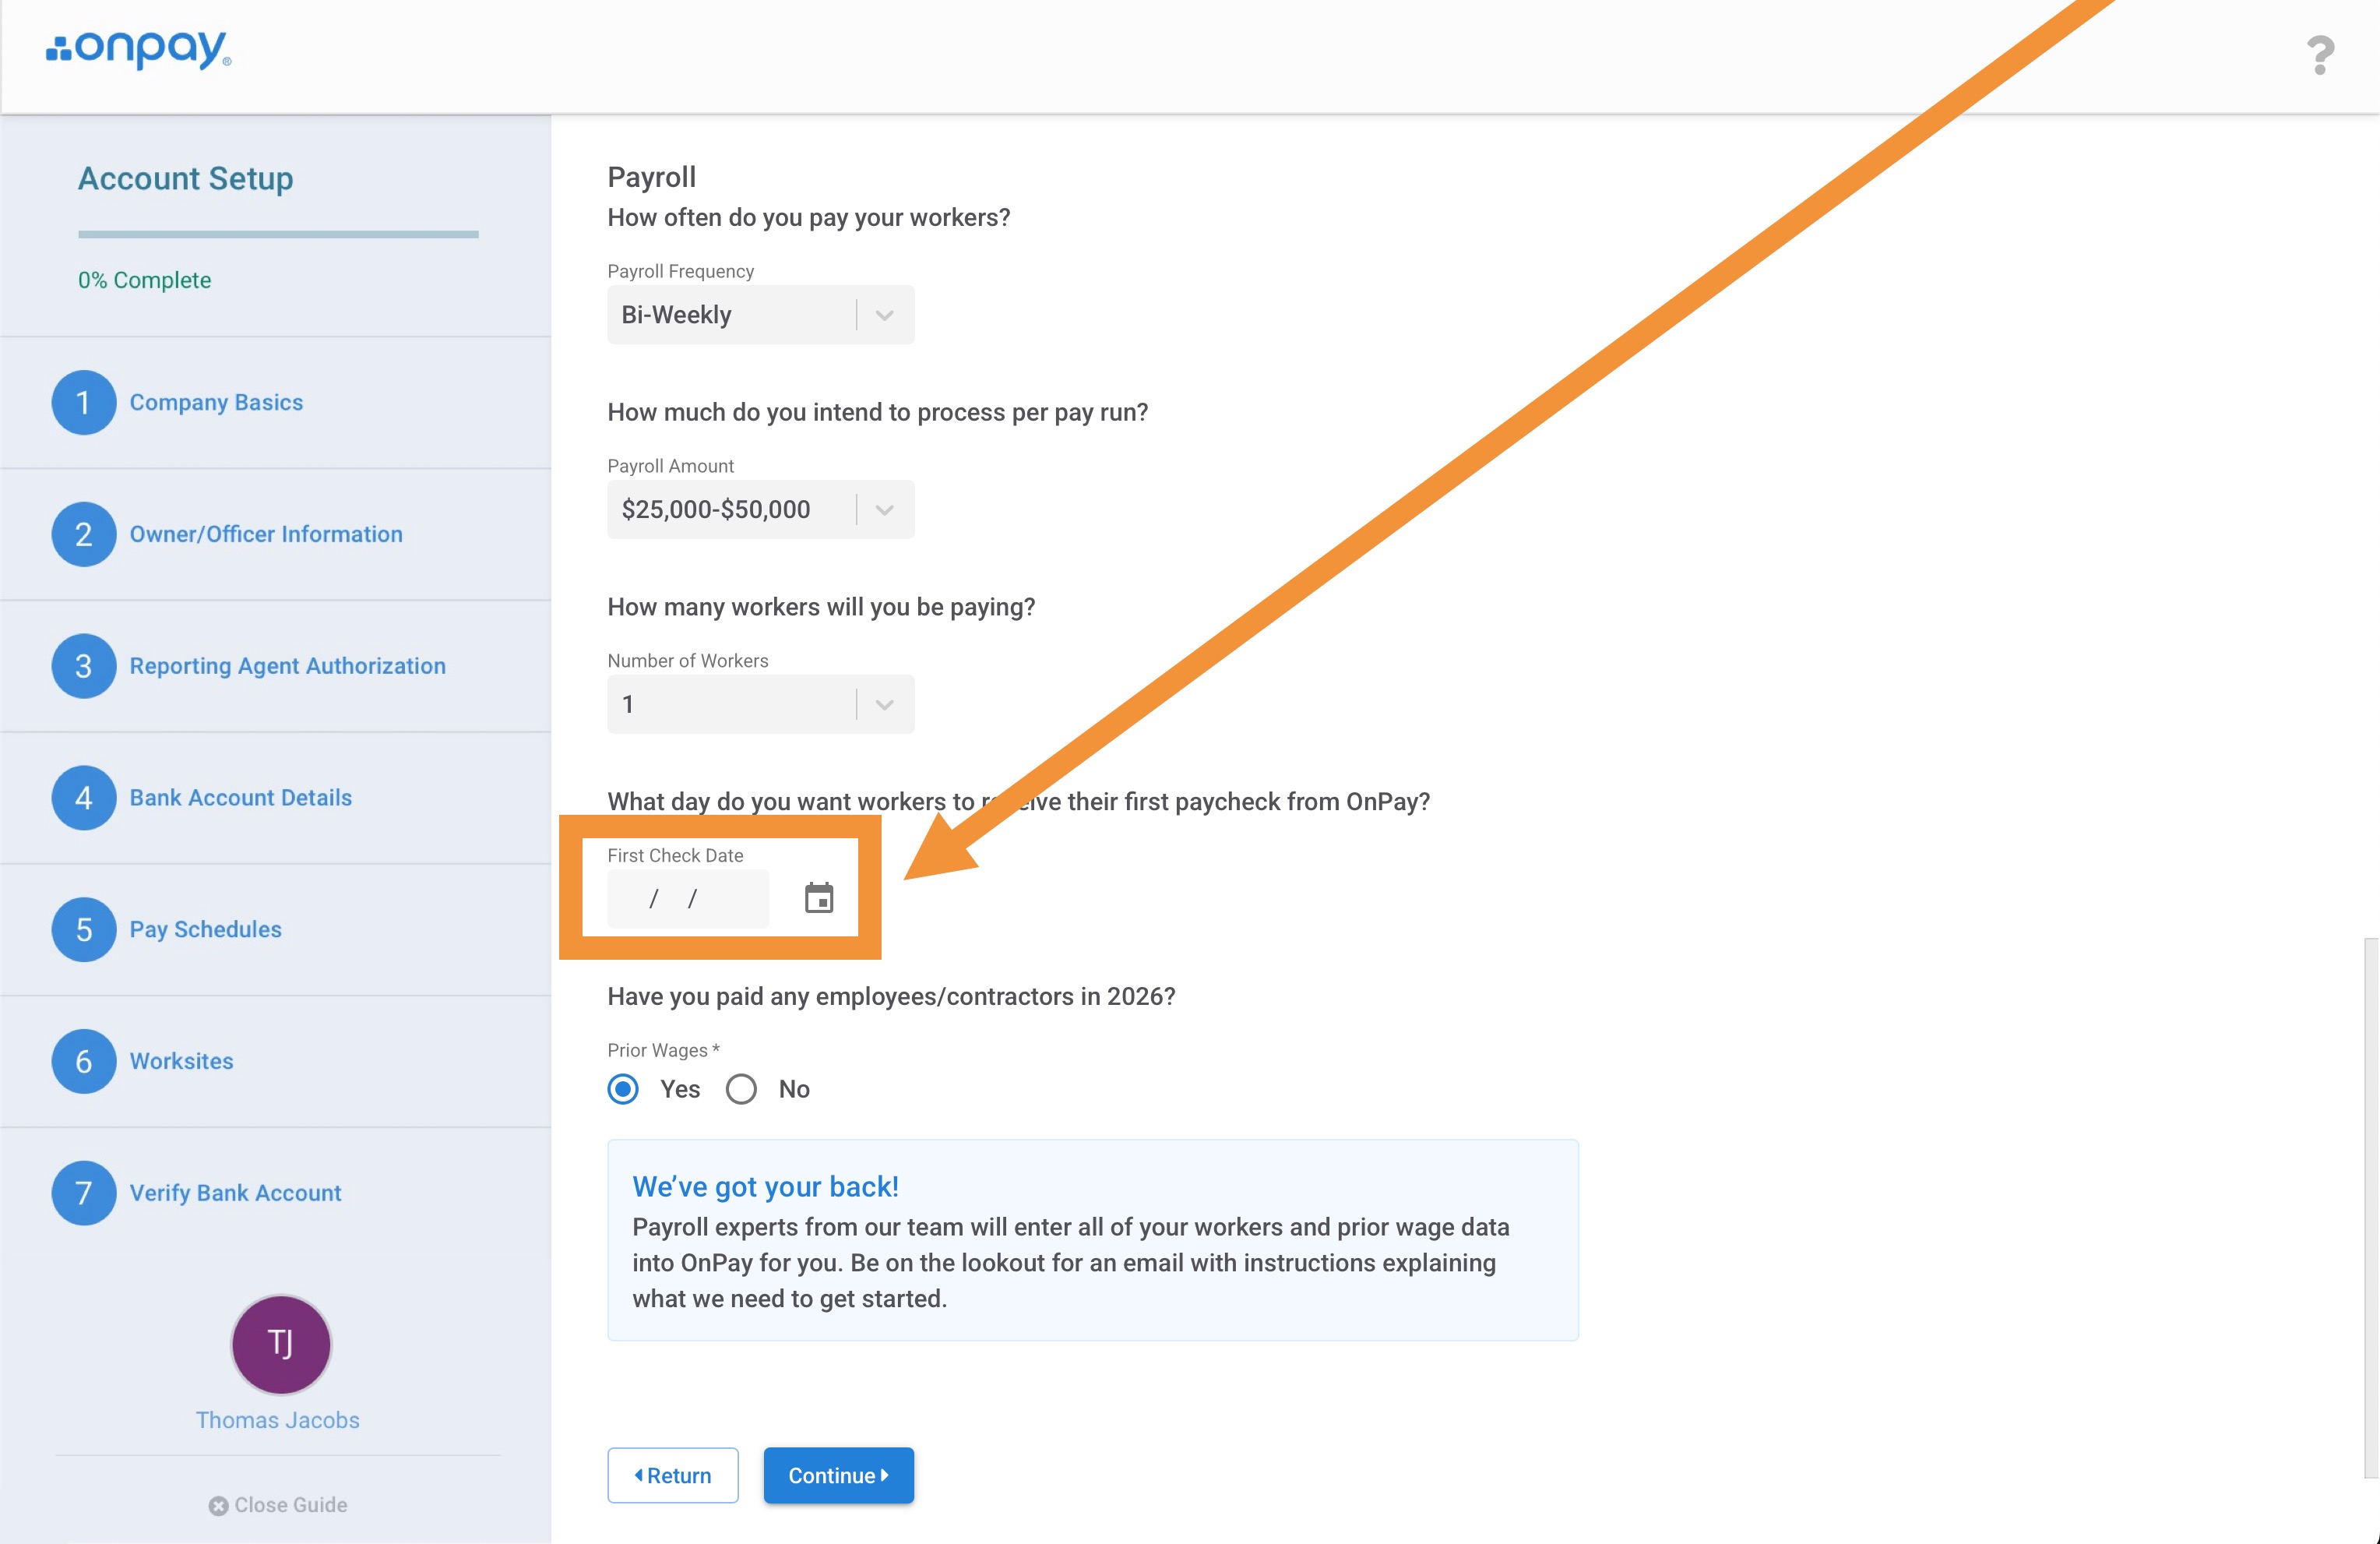The width and height of the screenshot is (2380, 1544).
Task: Click the Close Guide link
Action: coord(278,1505)
